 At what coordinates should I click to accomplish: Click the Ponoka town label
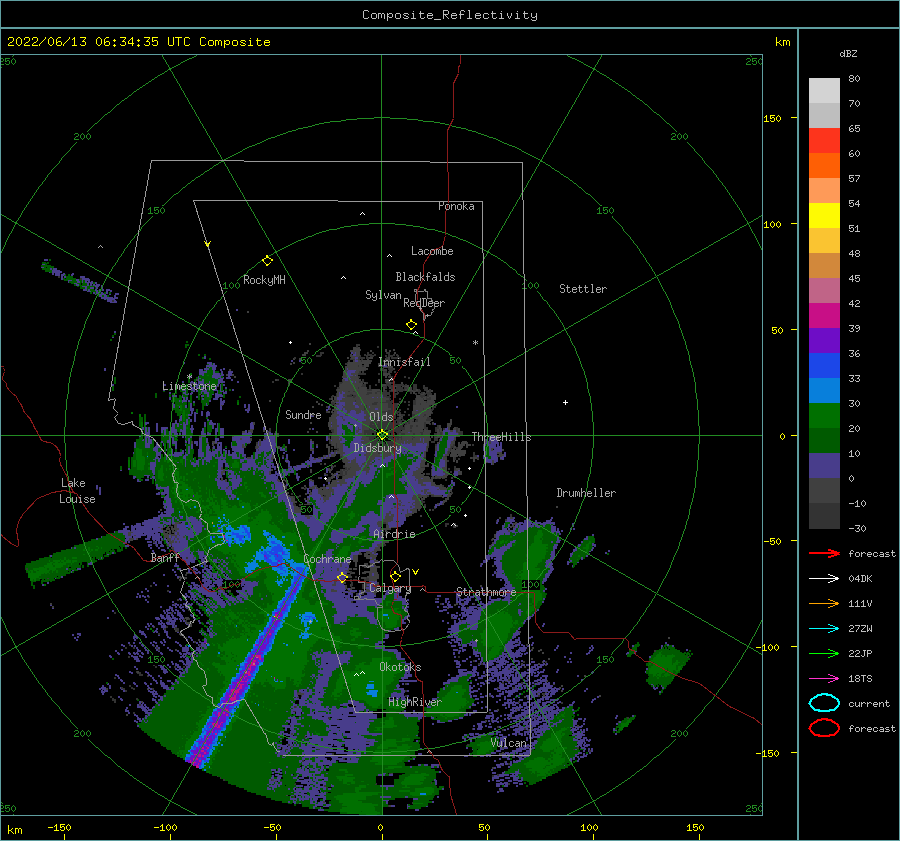[456, 206]
